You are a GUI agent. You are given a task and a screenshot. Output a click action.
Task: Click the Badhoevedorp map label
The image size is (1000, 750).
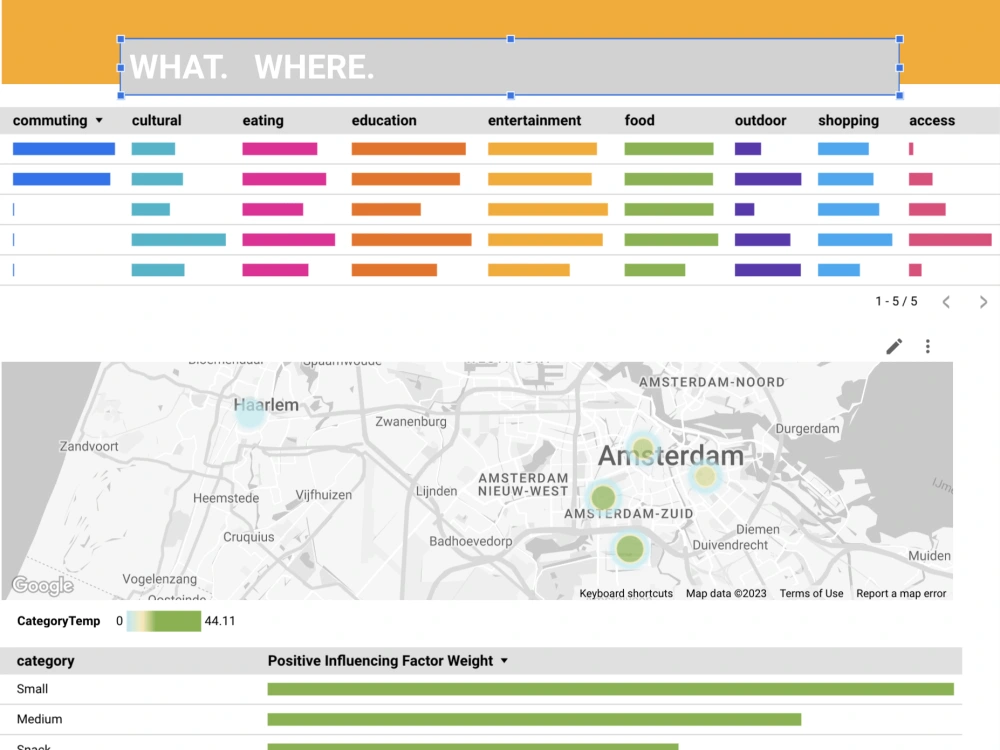pyautogui.click(x=471, y=541)
